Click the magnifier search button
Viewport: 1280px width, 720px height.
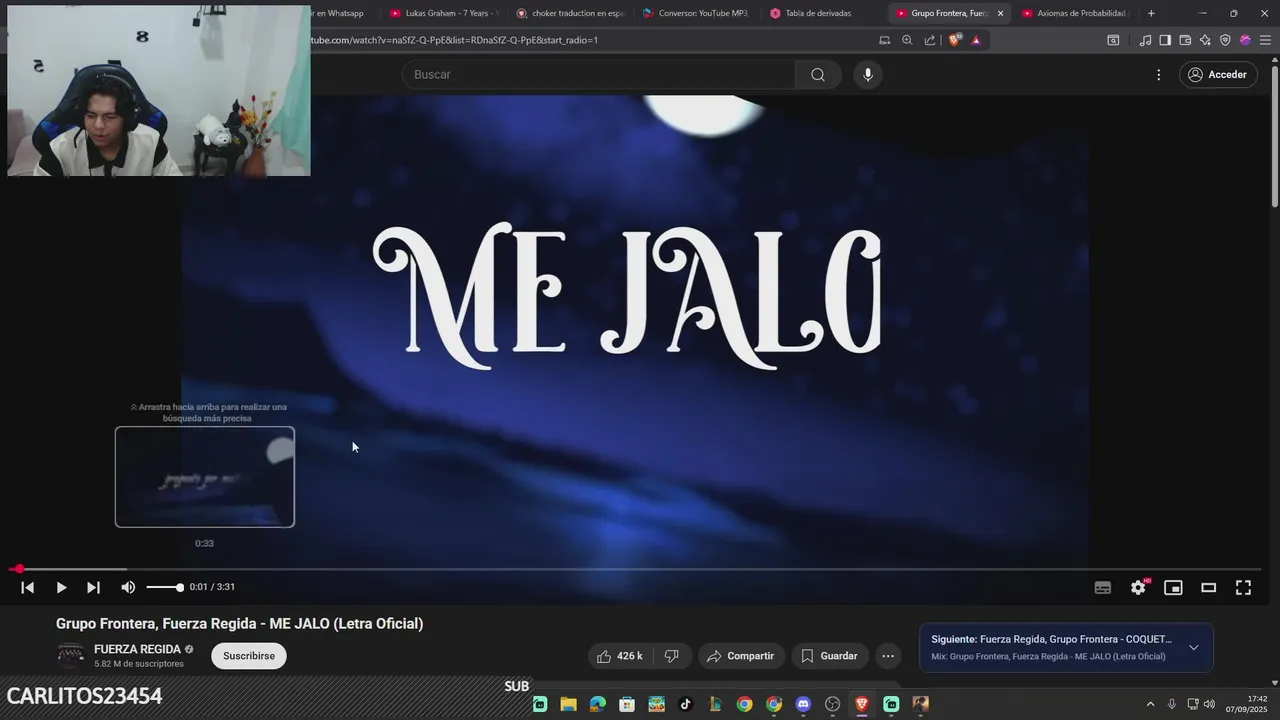click(x=818, y=75)
